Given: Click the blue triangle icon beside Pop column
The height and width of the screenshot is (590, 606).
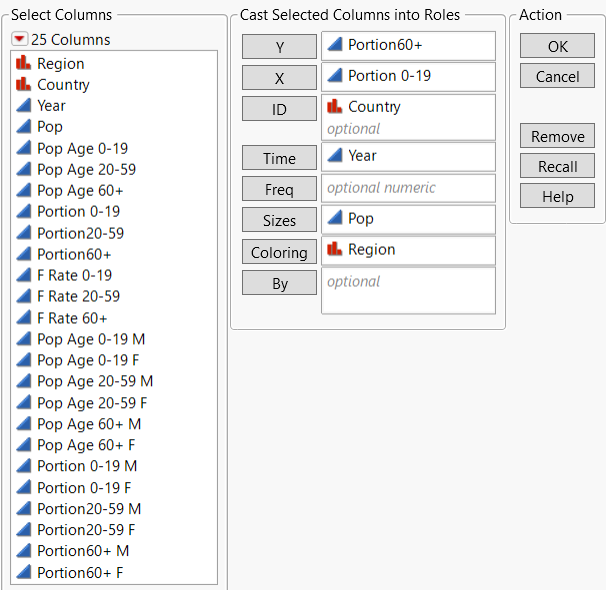Looking at the screenshot, I should (23, 127).
